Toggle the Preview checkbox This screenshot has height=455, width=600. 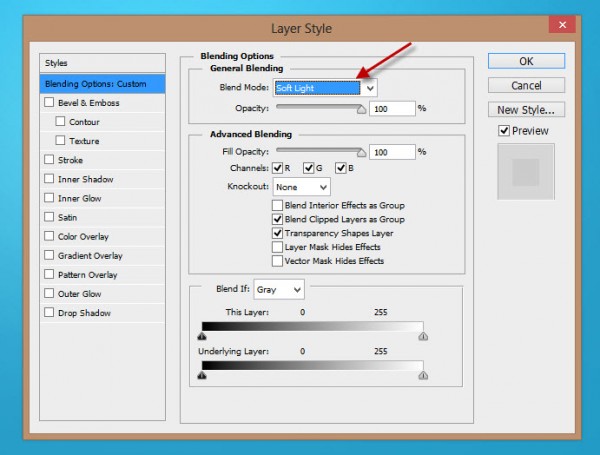click(504, 131)
